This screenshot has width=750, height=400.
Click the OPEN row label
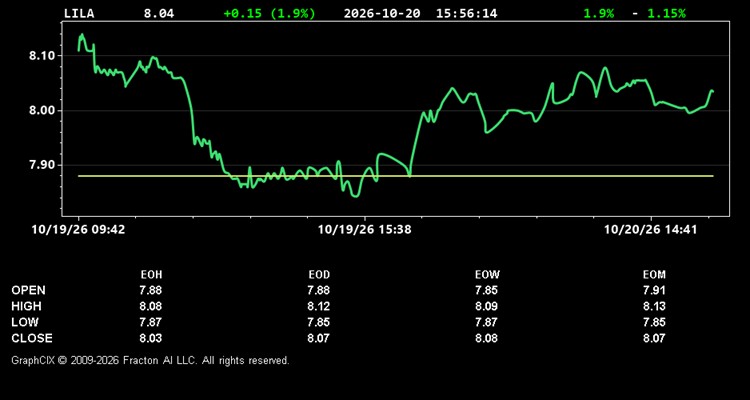coord(29,290)
